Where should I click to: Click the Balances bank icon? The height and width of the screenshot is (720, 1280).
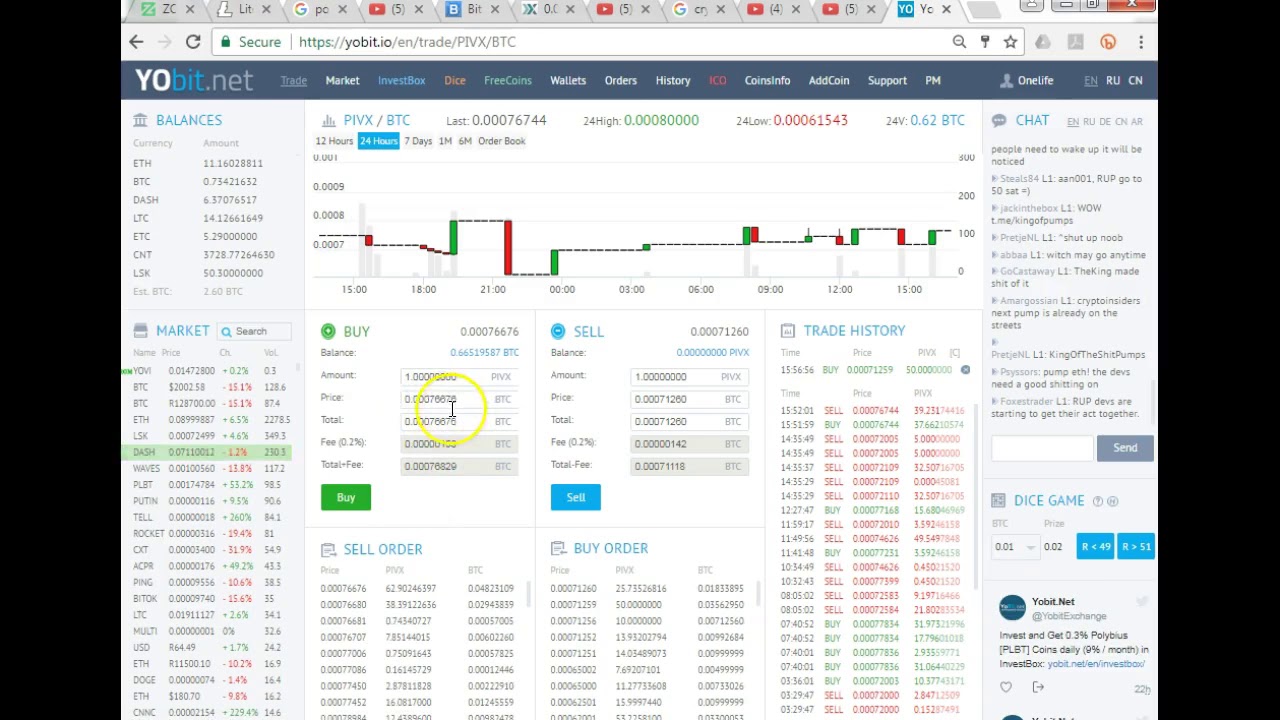tap(141, 120)
